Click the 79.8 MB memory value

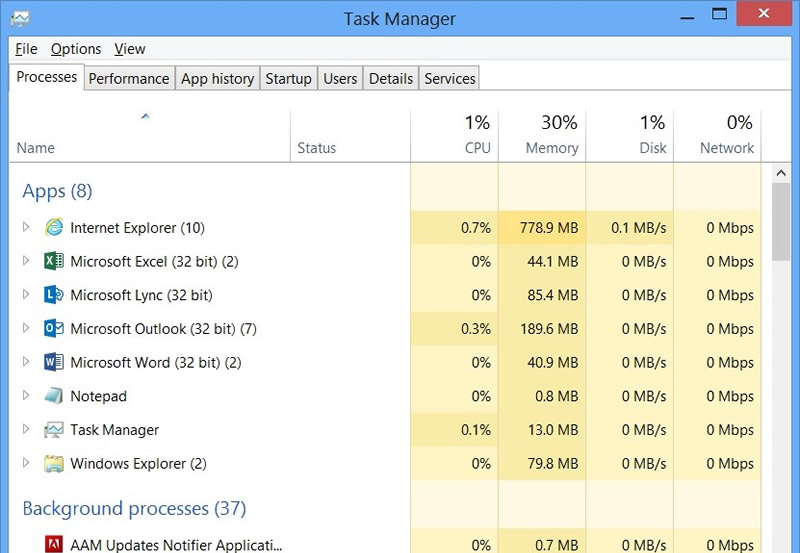click(x=553, y=463)
